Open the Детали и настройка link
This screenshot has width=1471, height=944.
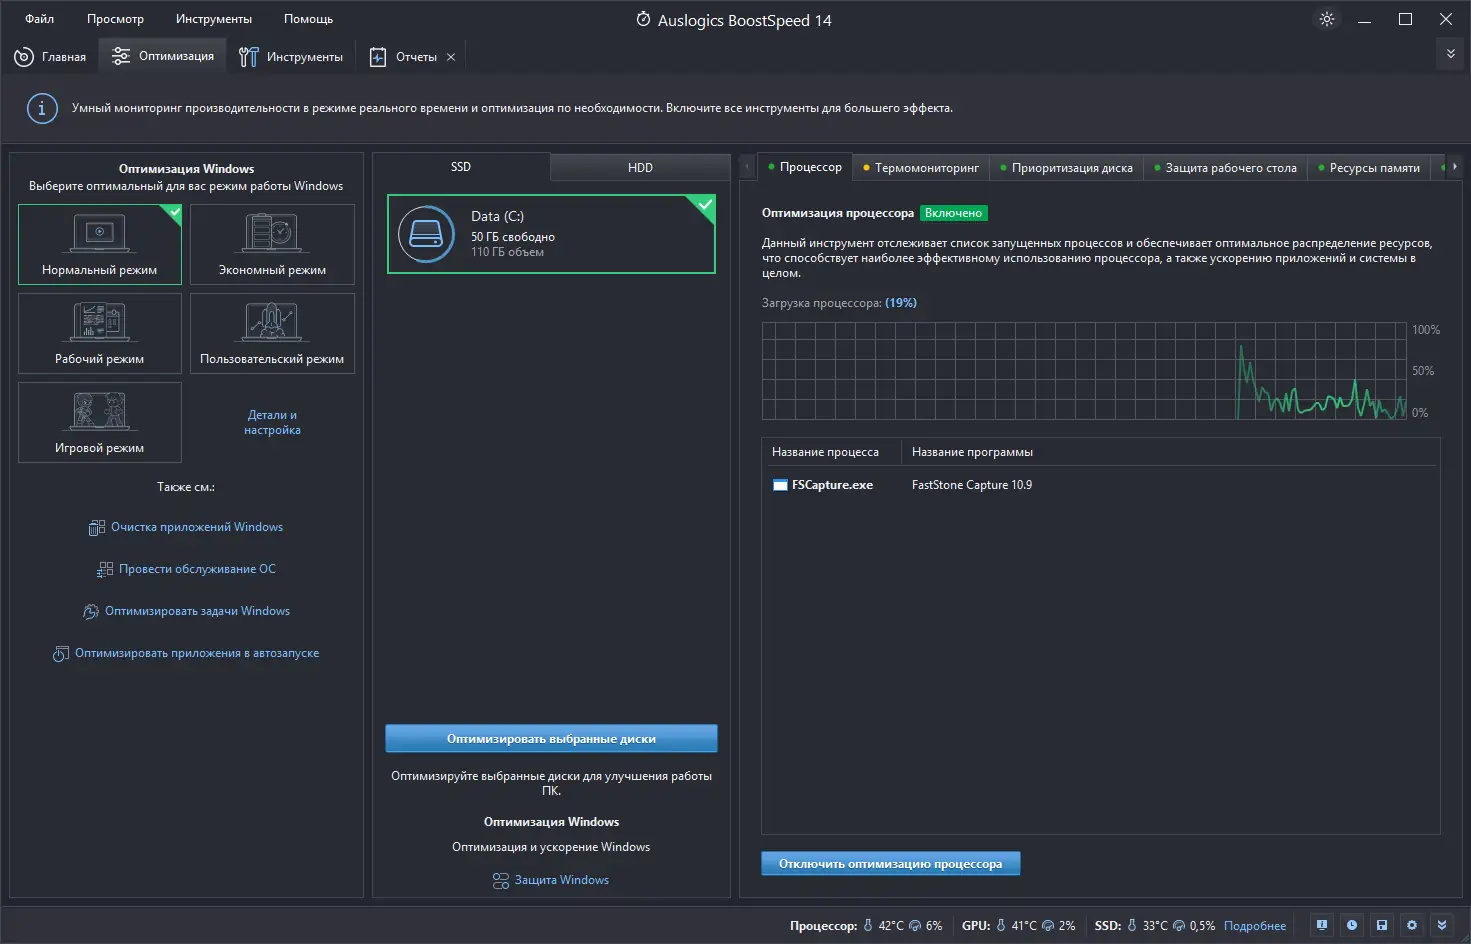point(272,422)
